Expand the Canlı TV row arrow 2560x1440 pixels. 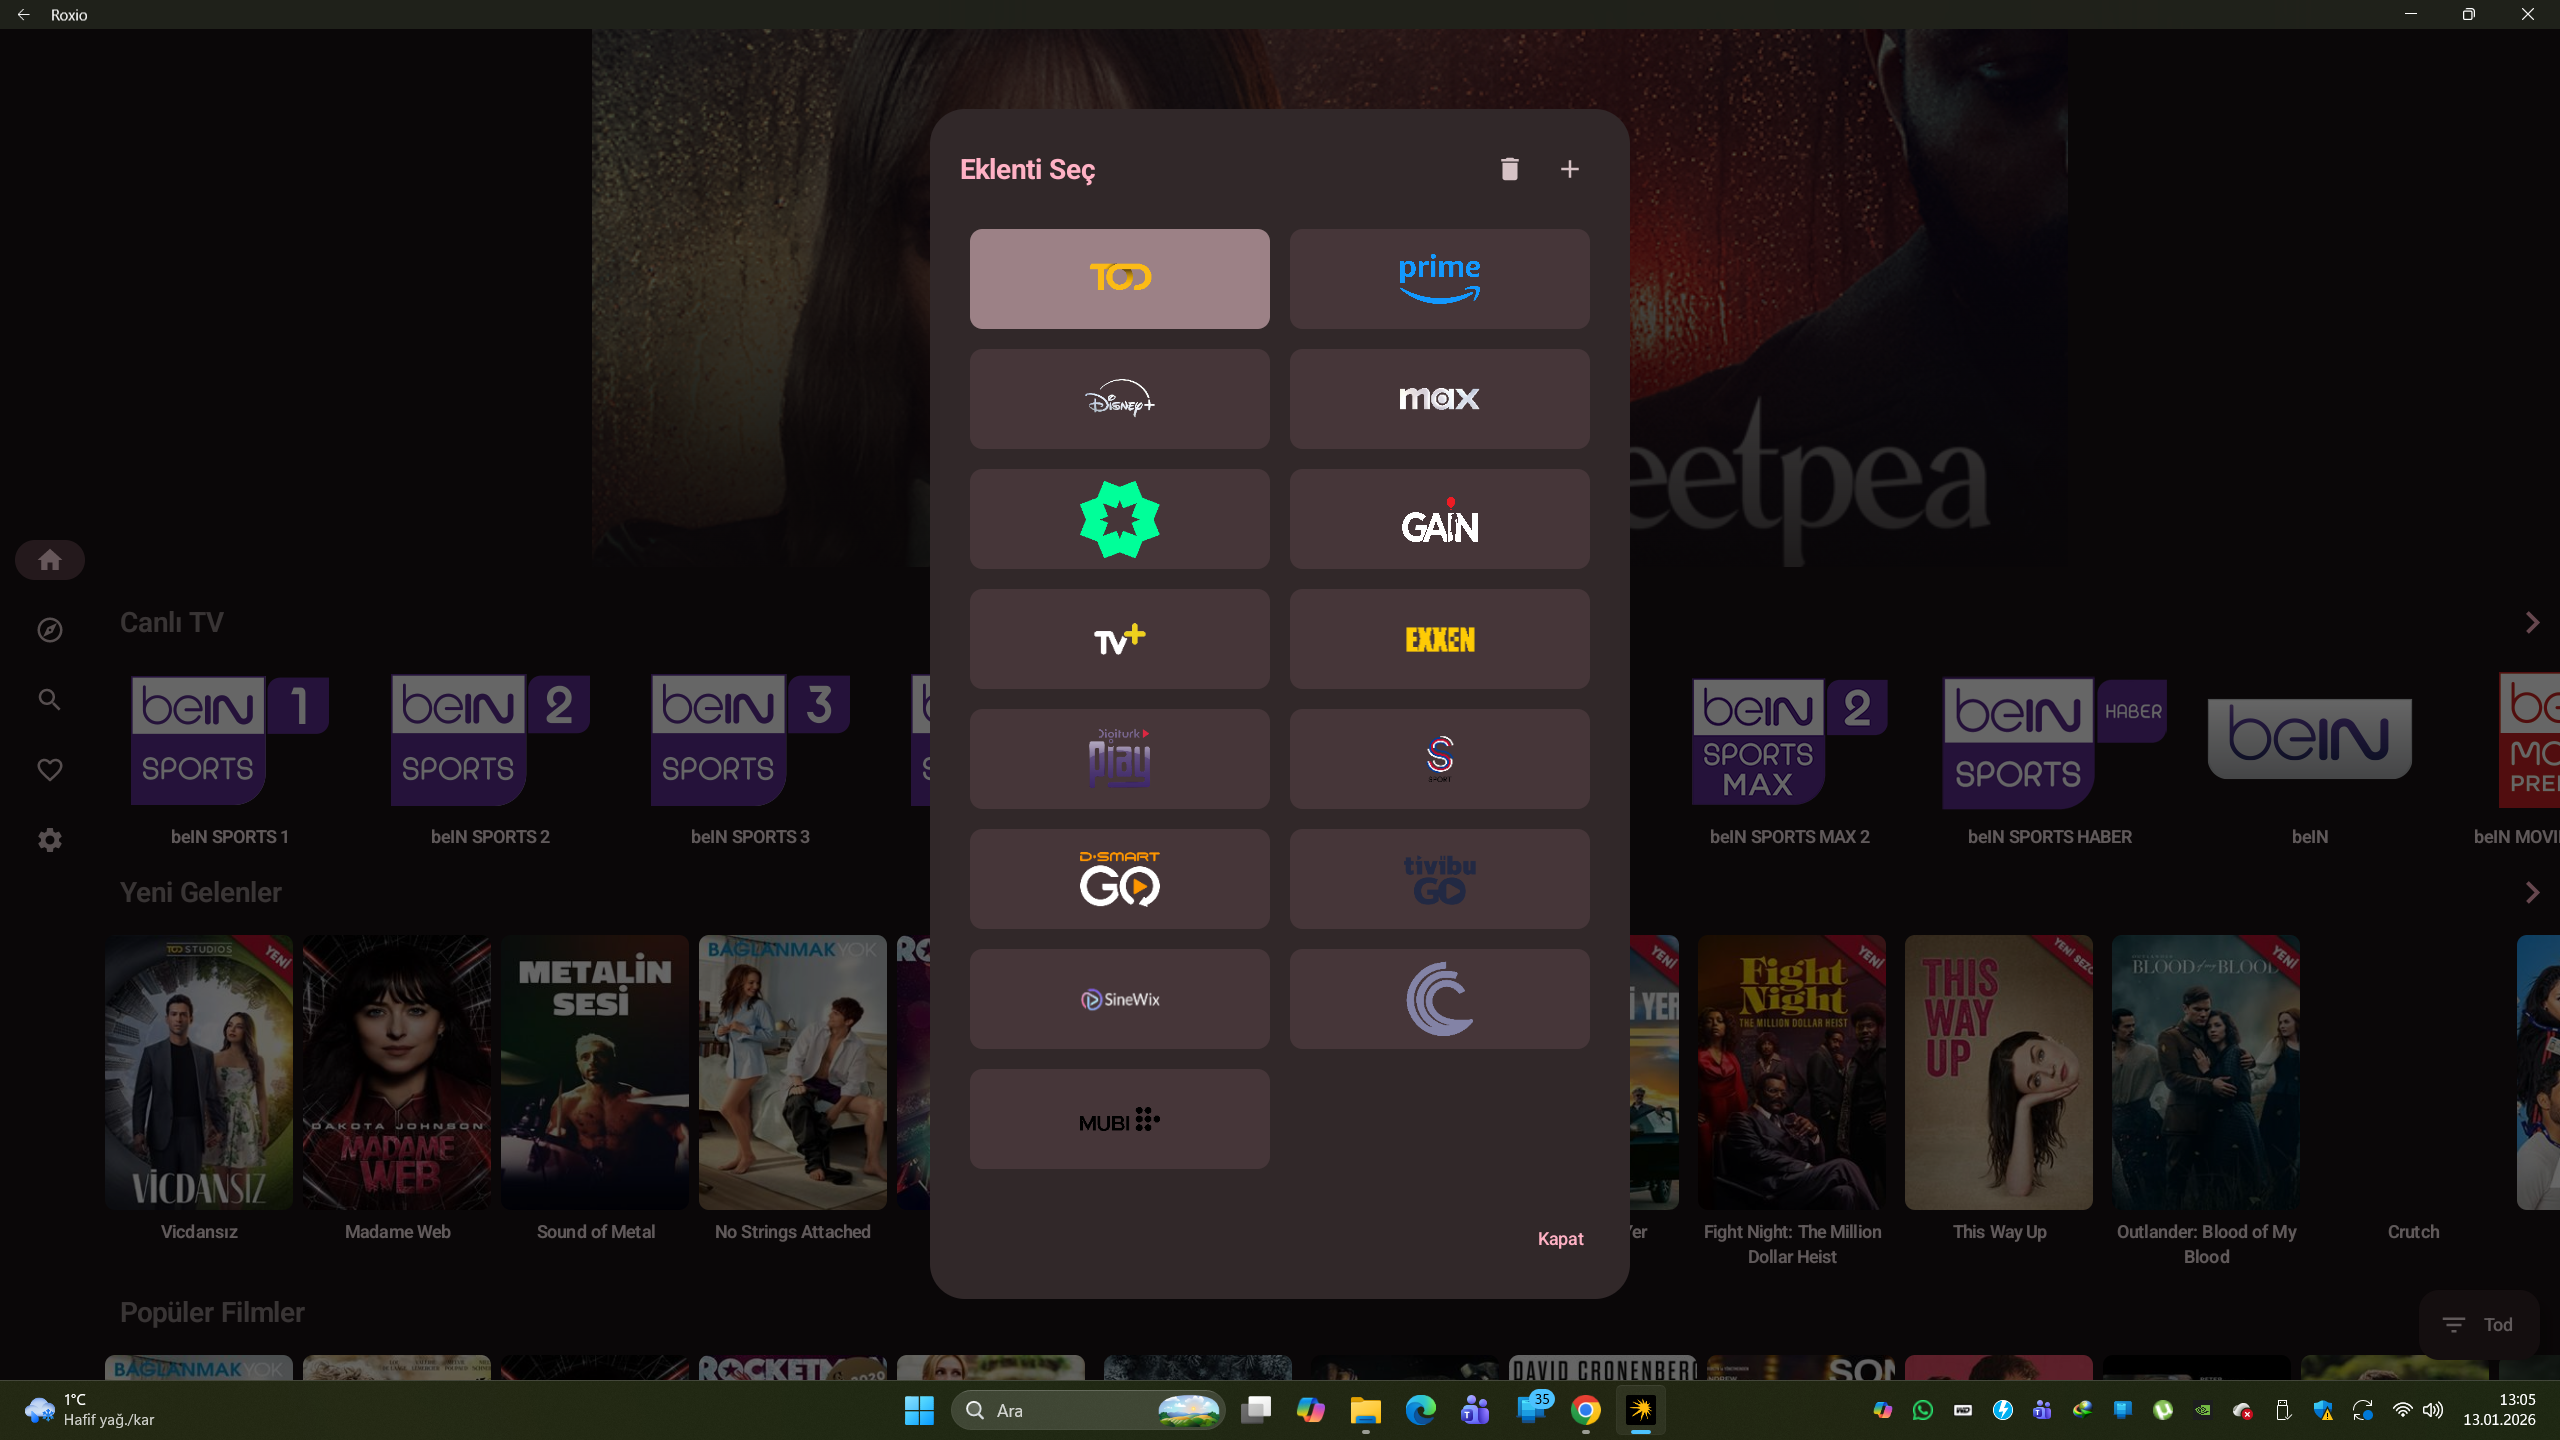[2532, 623]
